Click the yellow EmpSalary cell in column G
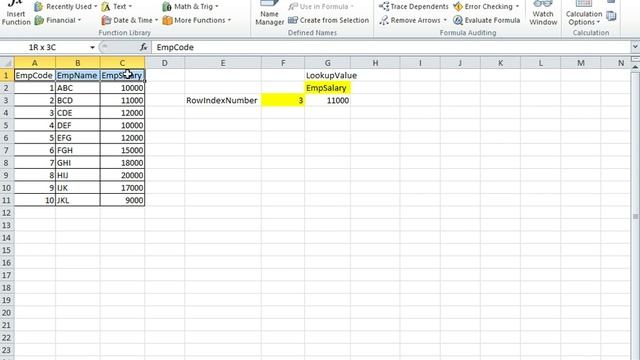The image size is (640, 360). pos(327,88)
